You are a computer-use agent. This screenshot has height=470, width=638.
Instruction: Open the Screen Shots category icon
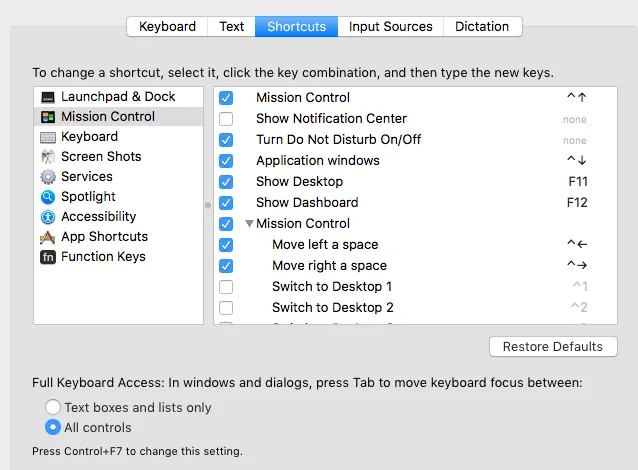(x=48, y=157)
